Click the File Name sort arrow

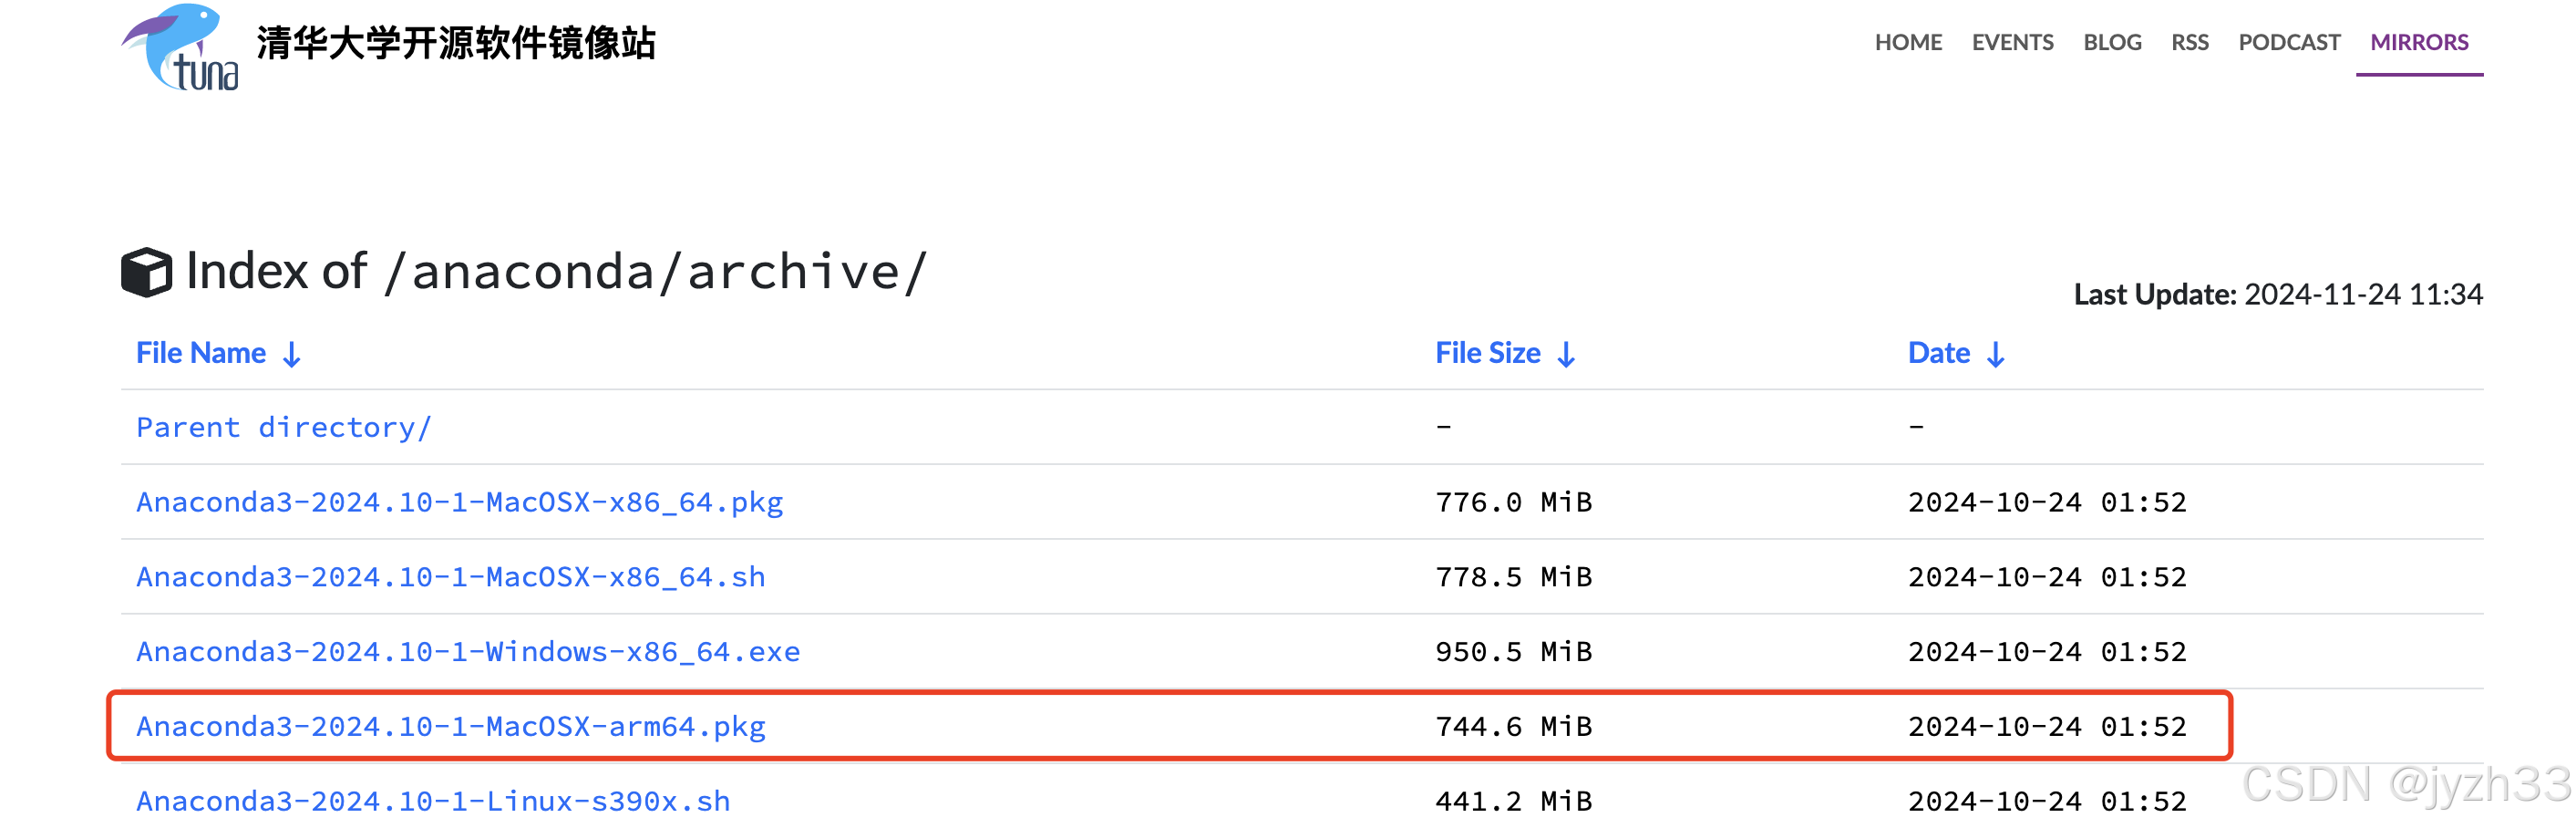(292, 354)
